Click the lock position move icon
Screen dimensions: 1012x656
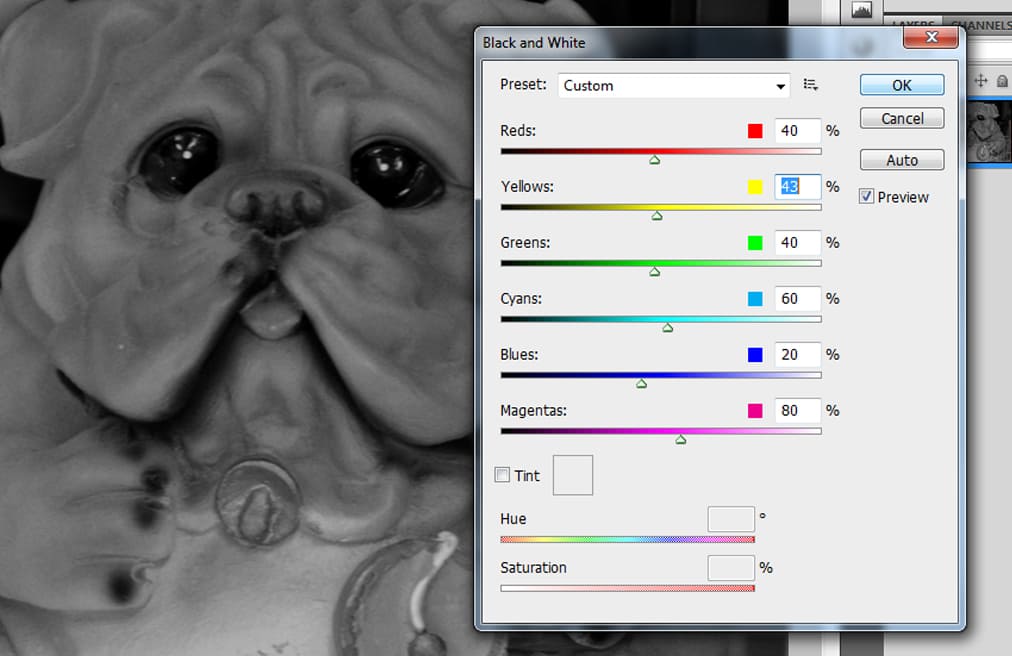coord(981,81)
